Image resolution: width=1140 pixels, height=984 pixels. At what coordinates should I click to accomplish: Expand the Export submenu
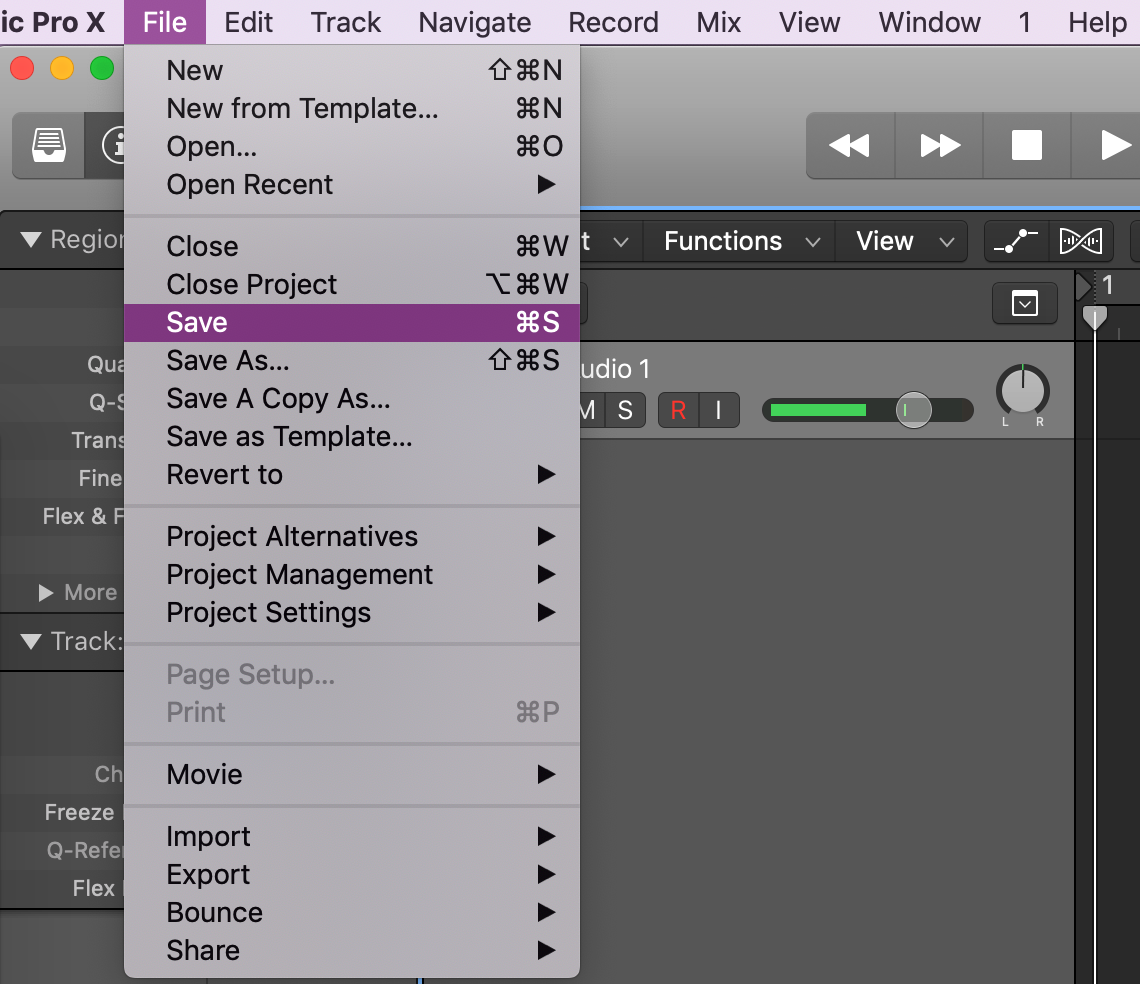(352, 874)
